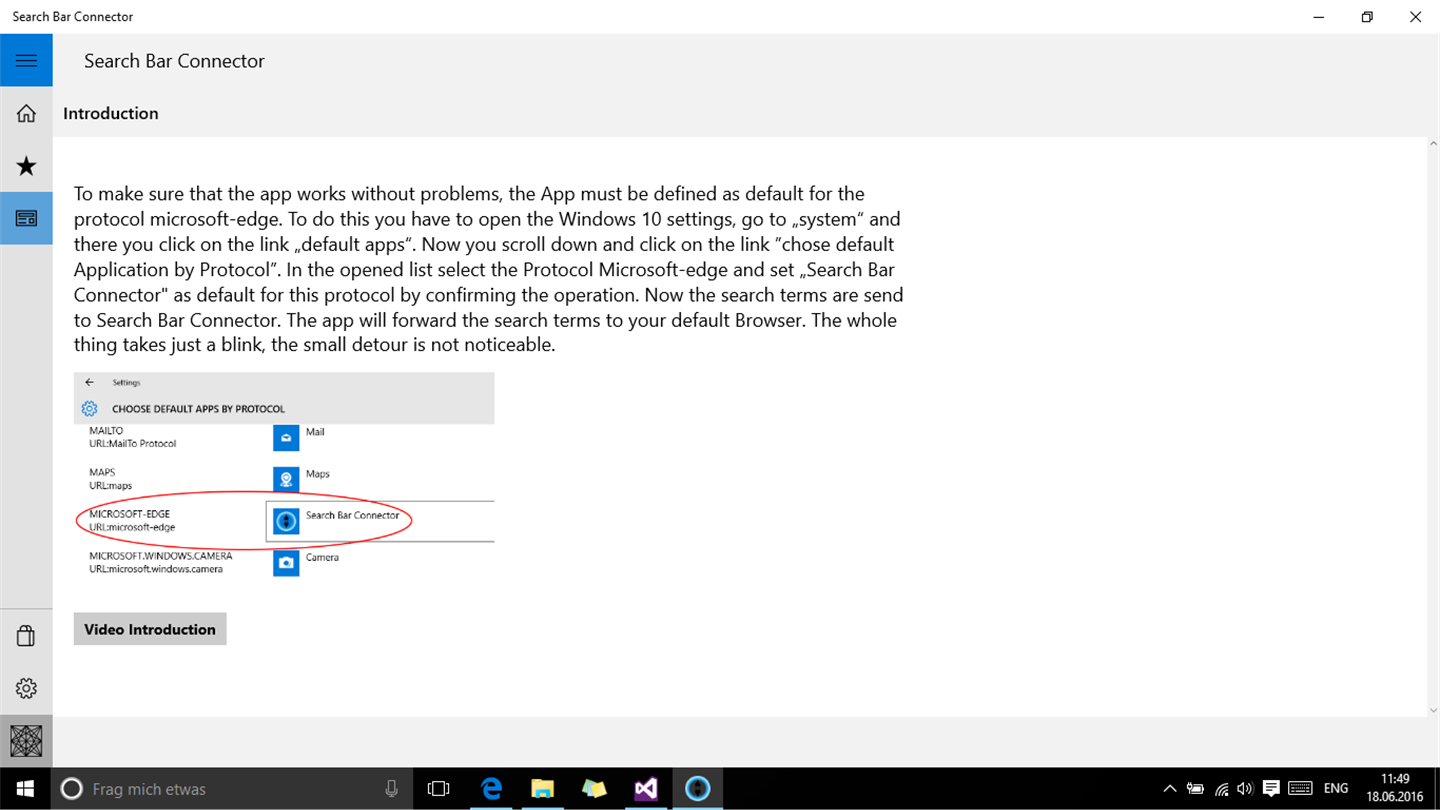Switch input language ENG
1440x810 pixels.
point(1336,789)
